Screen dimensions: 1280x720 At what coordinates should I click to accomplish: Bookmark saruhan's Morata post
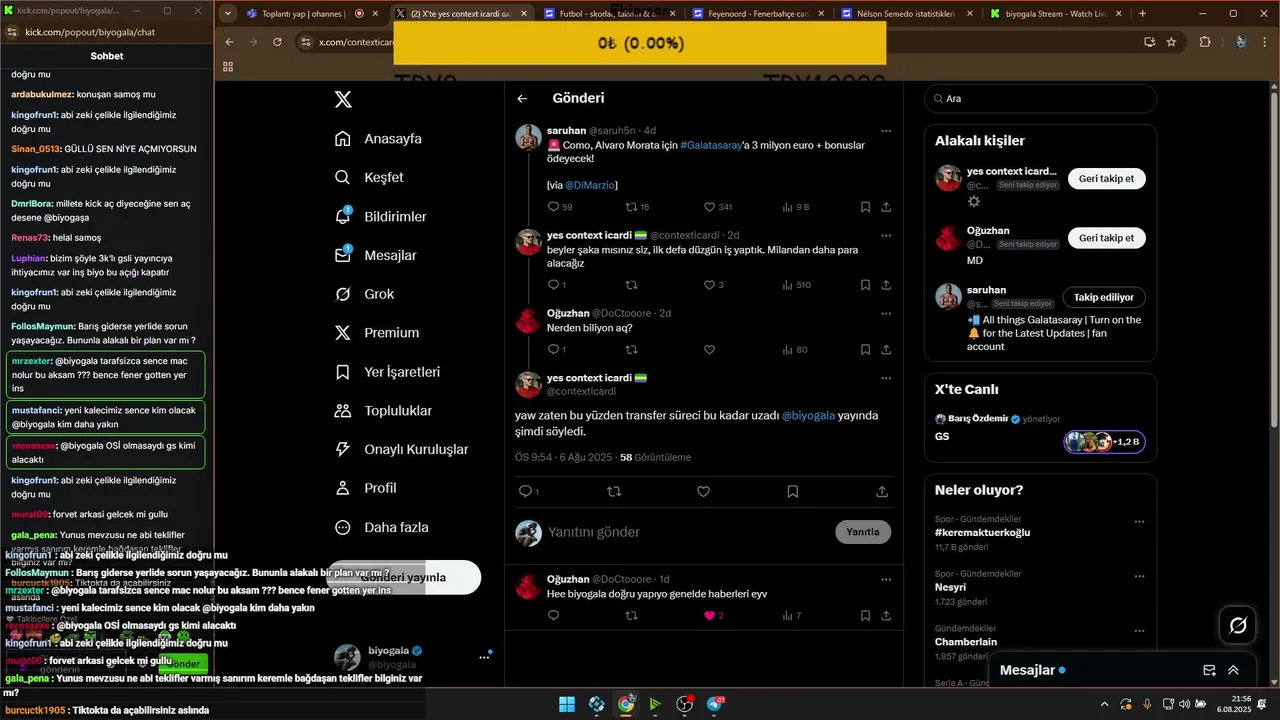click(865, 207)
